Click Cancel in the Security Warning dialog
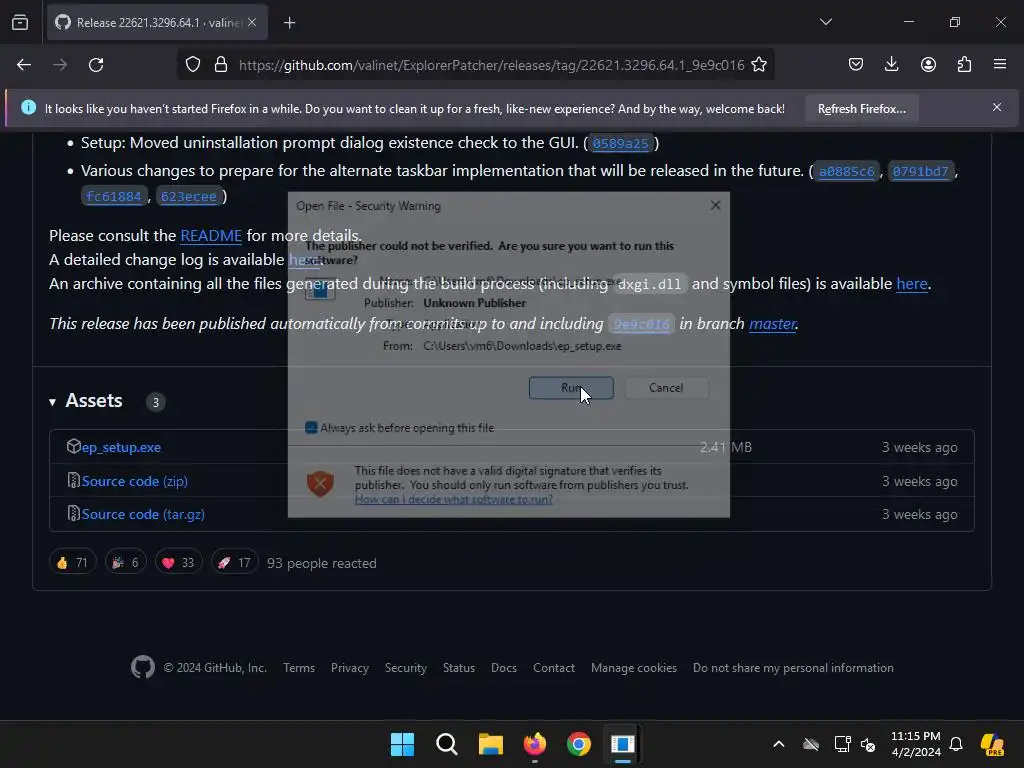Viewport: 1024px width, 768px height. [666, 388]
